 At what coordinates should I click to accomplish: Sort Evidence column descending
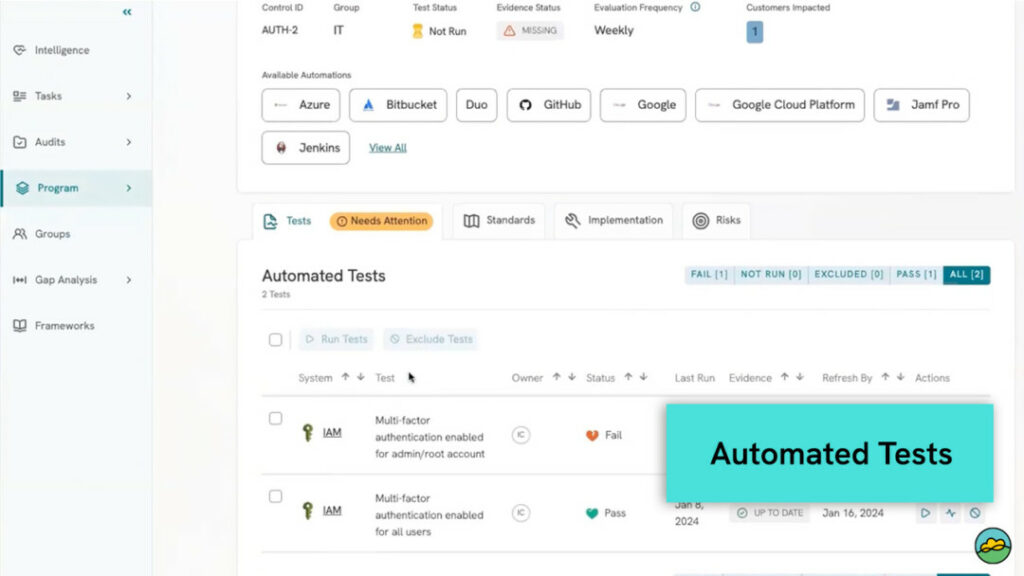pos(799,377)
